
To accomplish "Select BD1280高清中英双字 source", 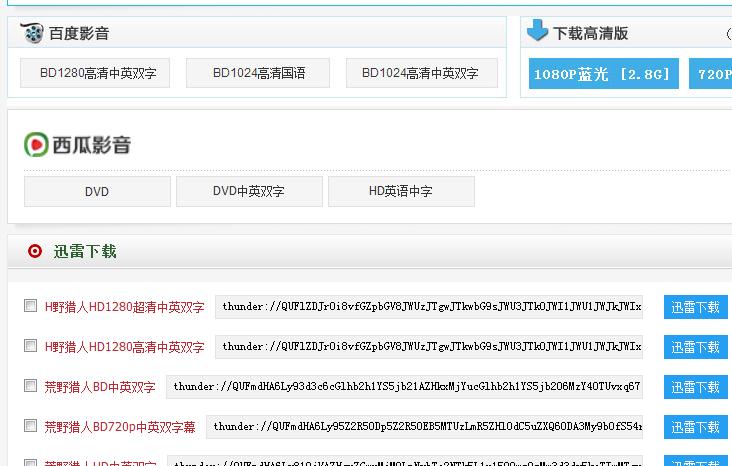I will [x=95, y=73].
